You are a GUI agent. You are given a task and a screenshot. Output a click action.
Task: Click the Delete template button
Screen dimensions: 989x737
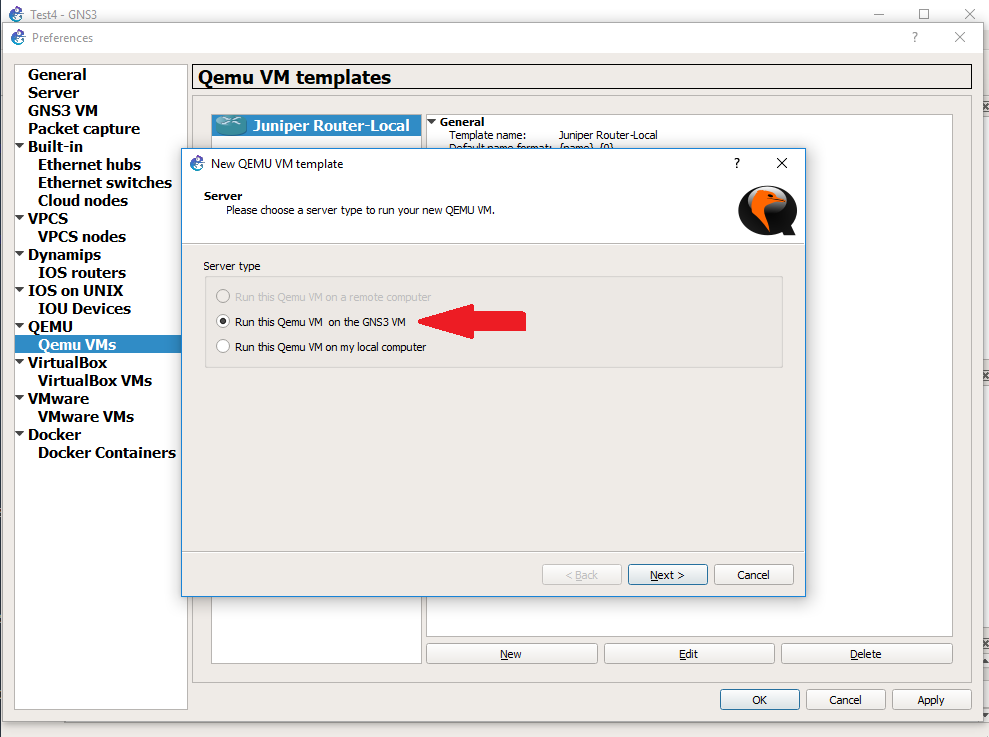click(866, 654)
